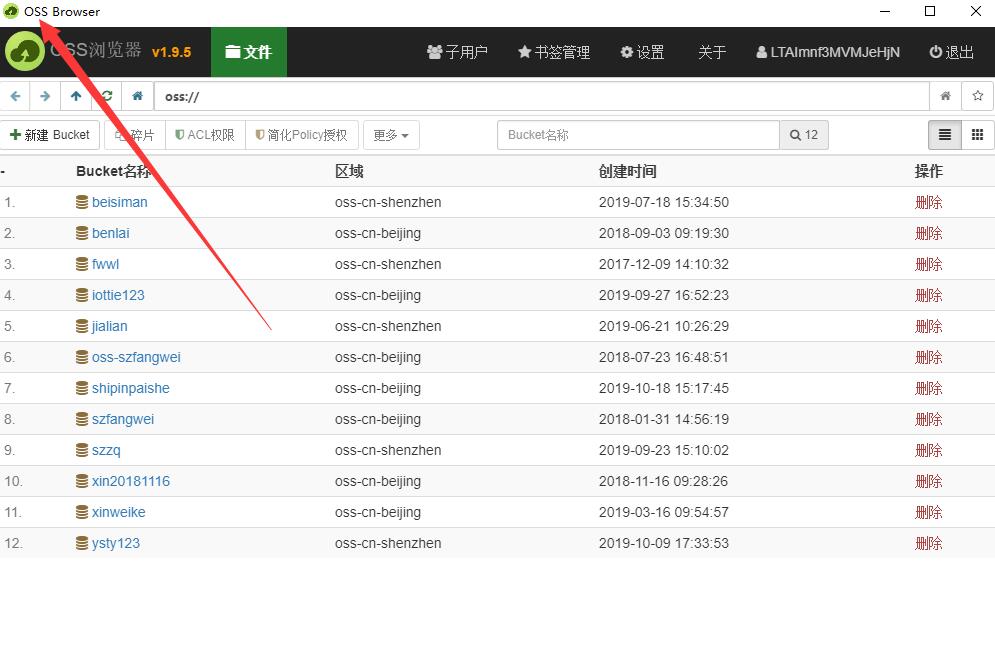Open the beisiman bucket

coord(119,202)
